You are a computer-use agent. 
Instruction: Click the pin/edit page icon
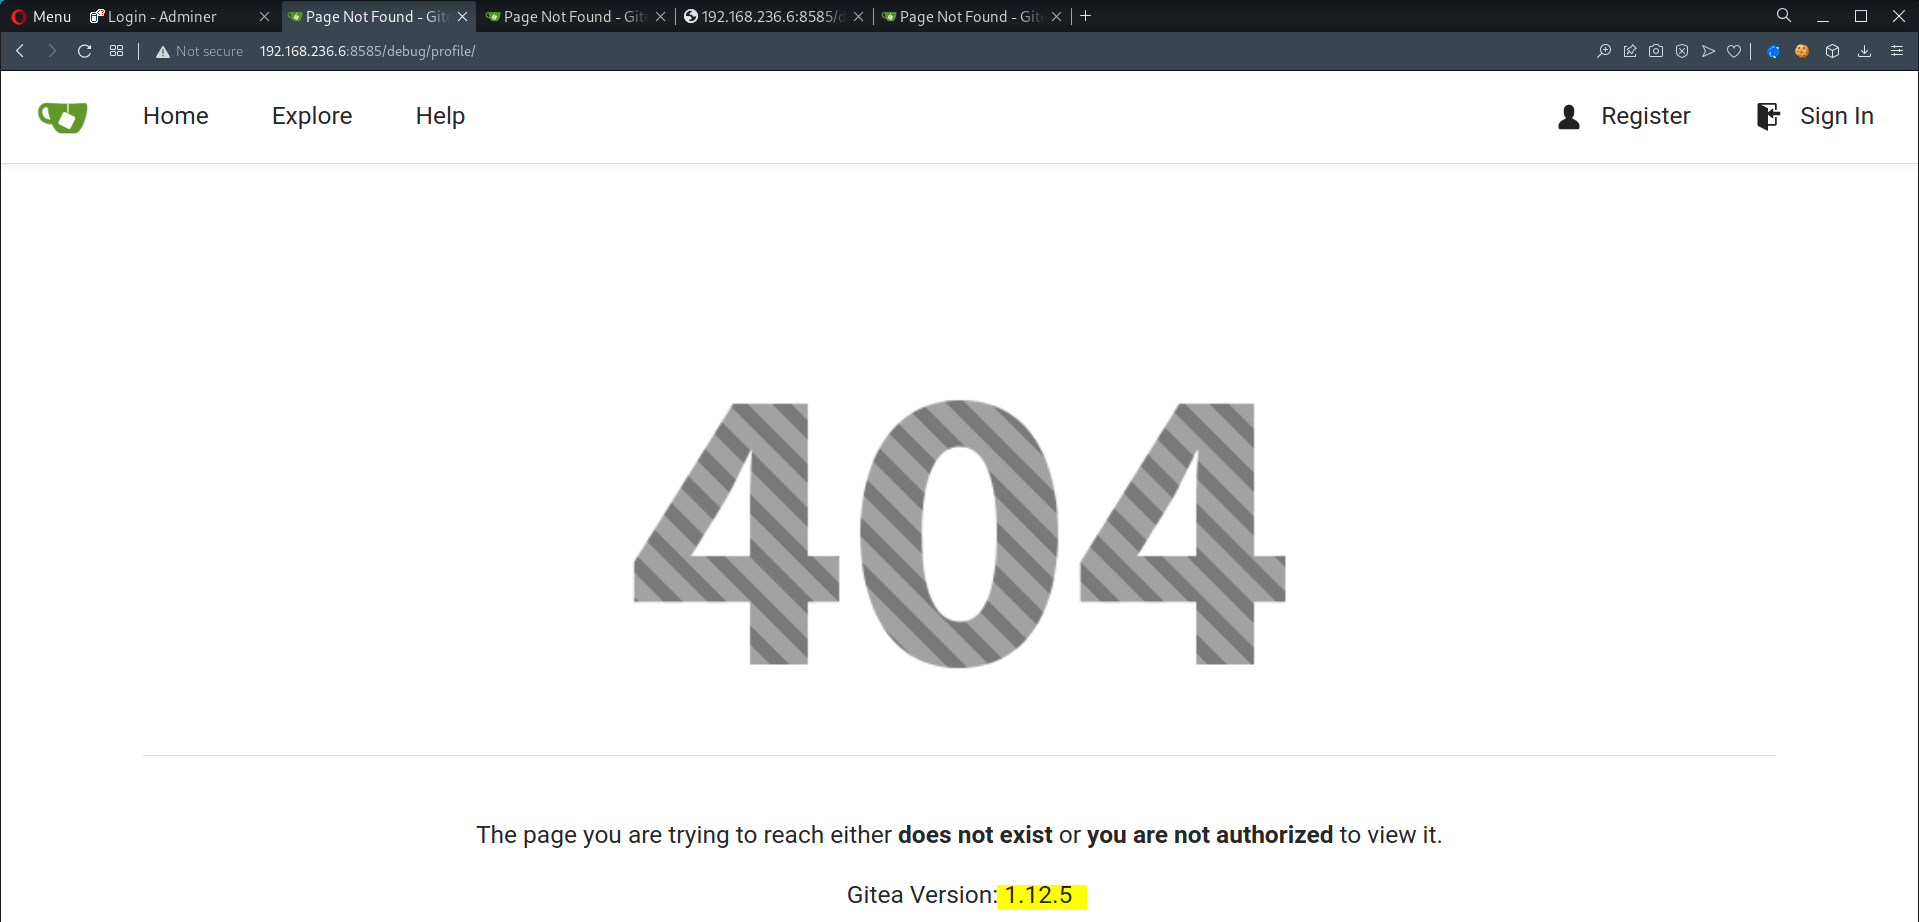pos(1630,51)
